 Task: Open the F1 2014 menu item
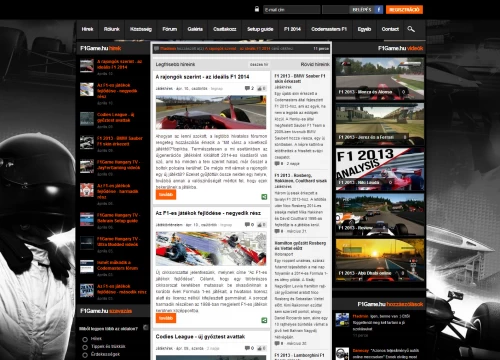(292, 29)
